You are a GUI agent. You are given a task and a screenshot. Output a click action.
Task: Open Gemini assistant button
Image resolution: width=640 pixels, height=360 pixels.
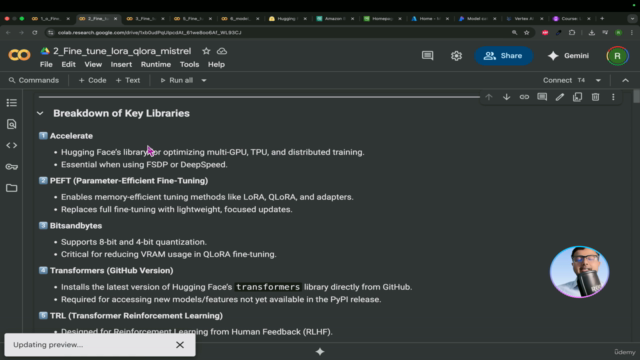(569, 56)
